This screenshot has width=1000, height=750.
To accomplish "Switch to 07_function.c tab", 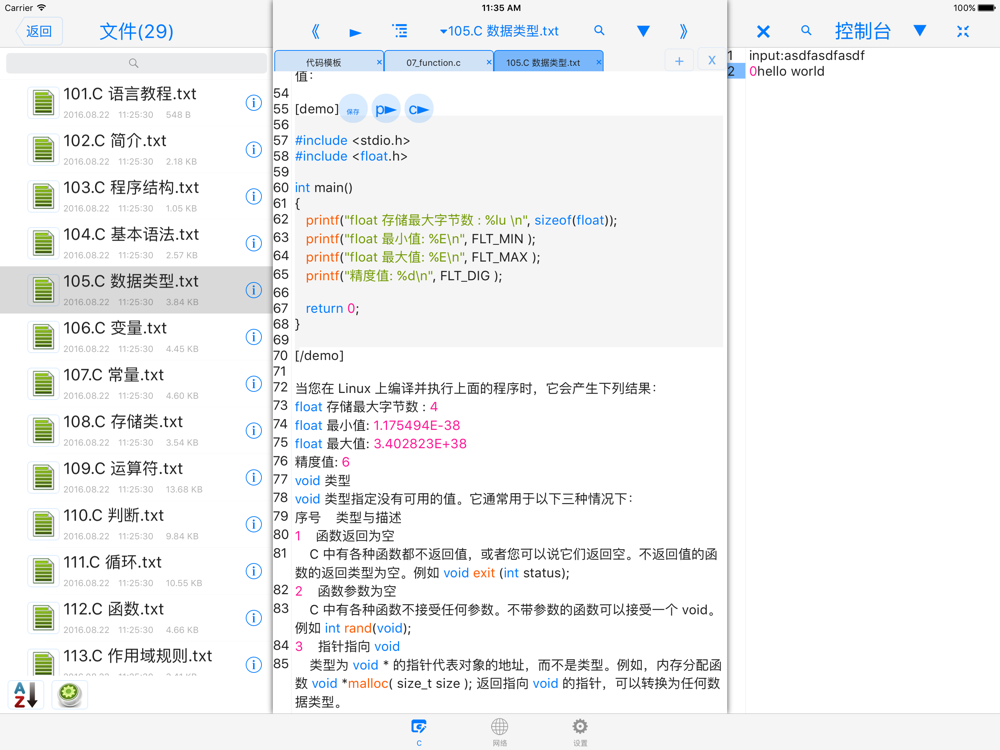I will pyautogui.click(x=434, y=62).
